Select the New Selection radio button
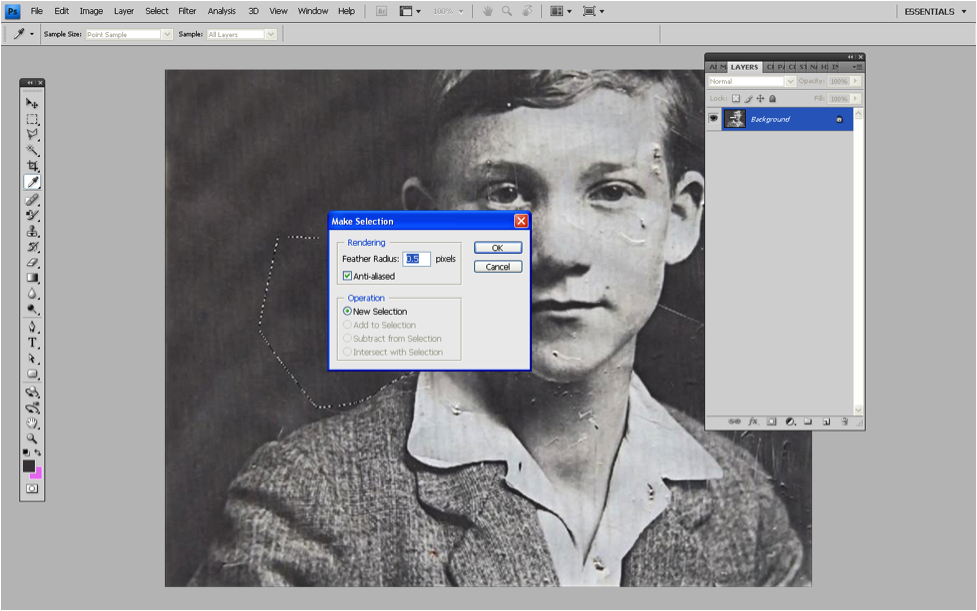The width and height of the screenshot is (977, 611). 347,312
